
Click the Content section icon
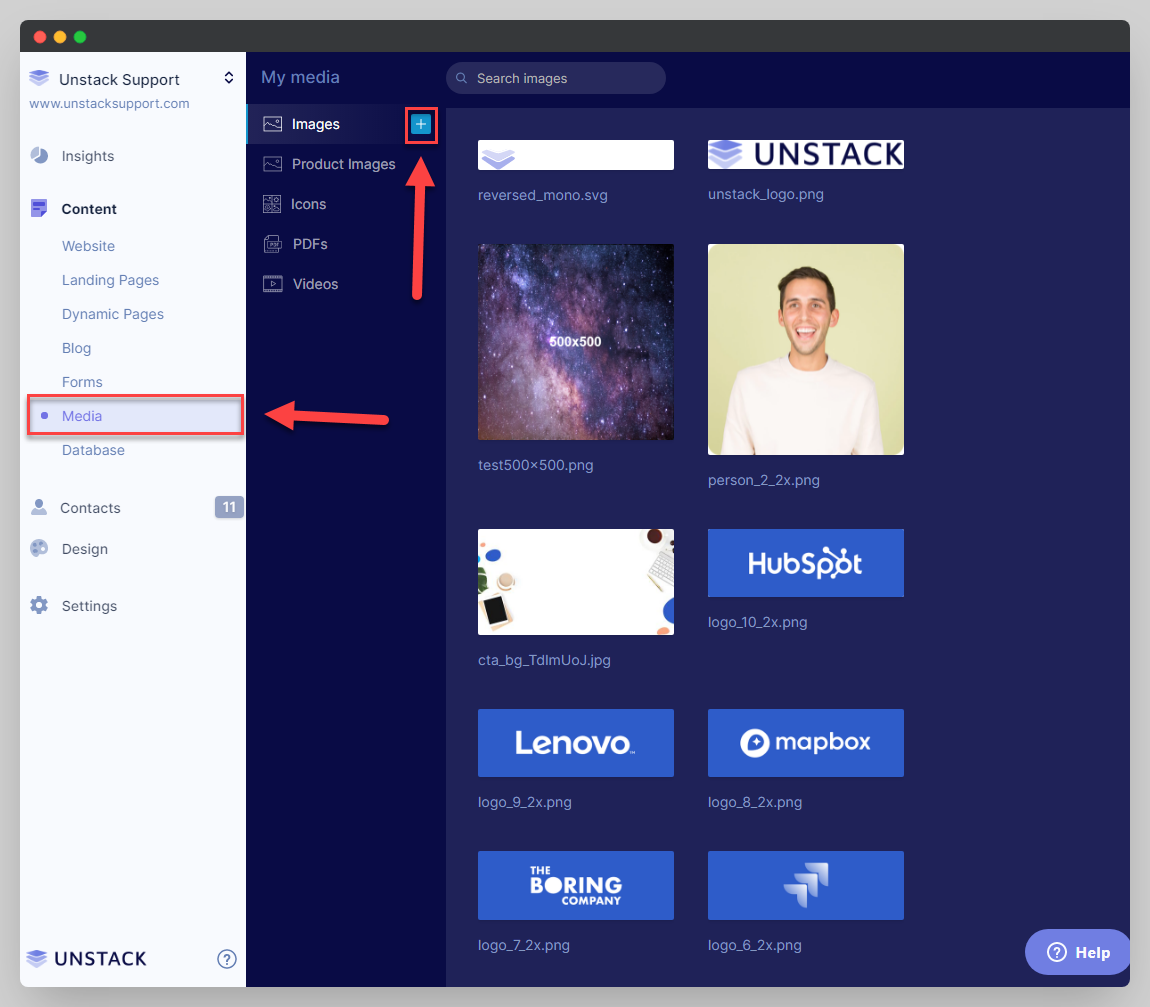39,208
